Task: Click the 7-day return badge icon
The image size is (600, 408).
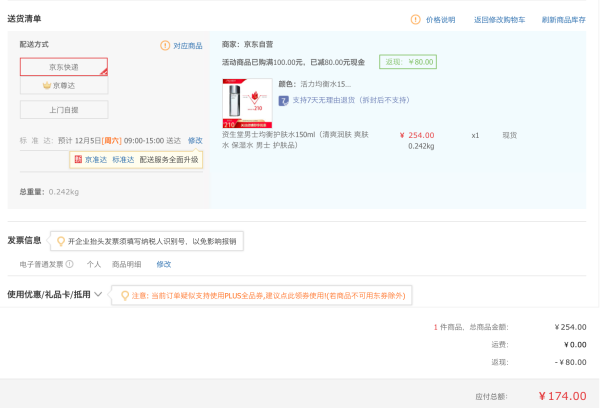Action: (284, 101)
